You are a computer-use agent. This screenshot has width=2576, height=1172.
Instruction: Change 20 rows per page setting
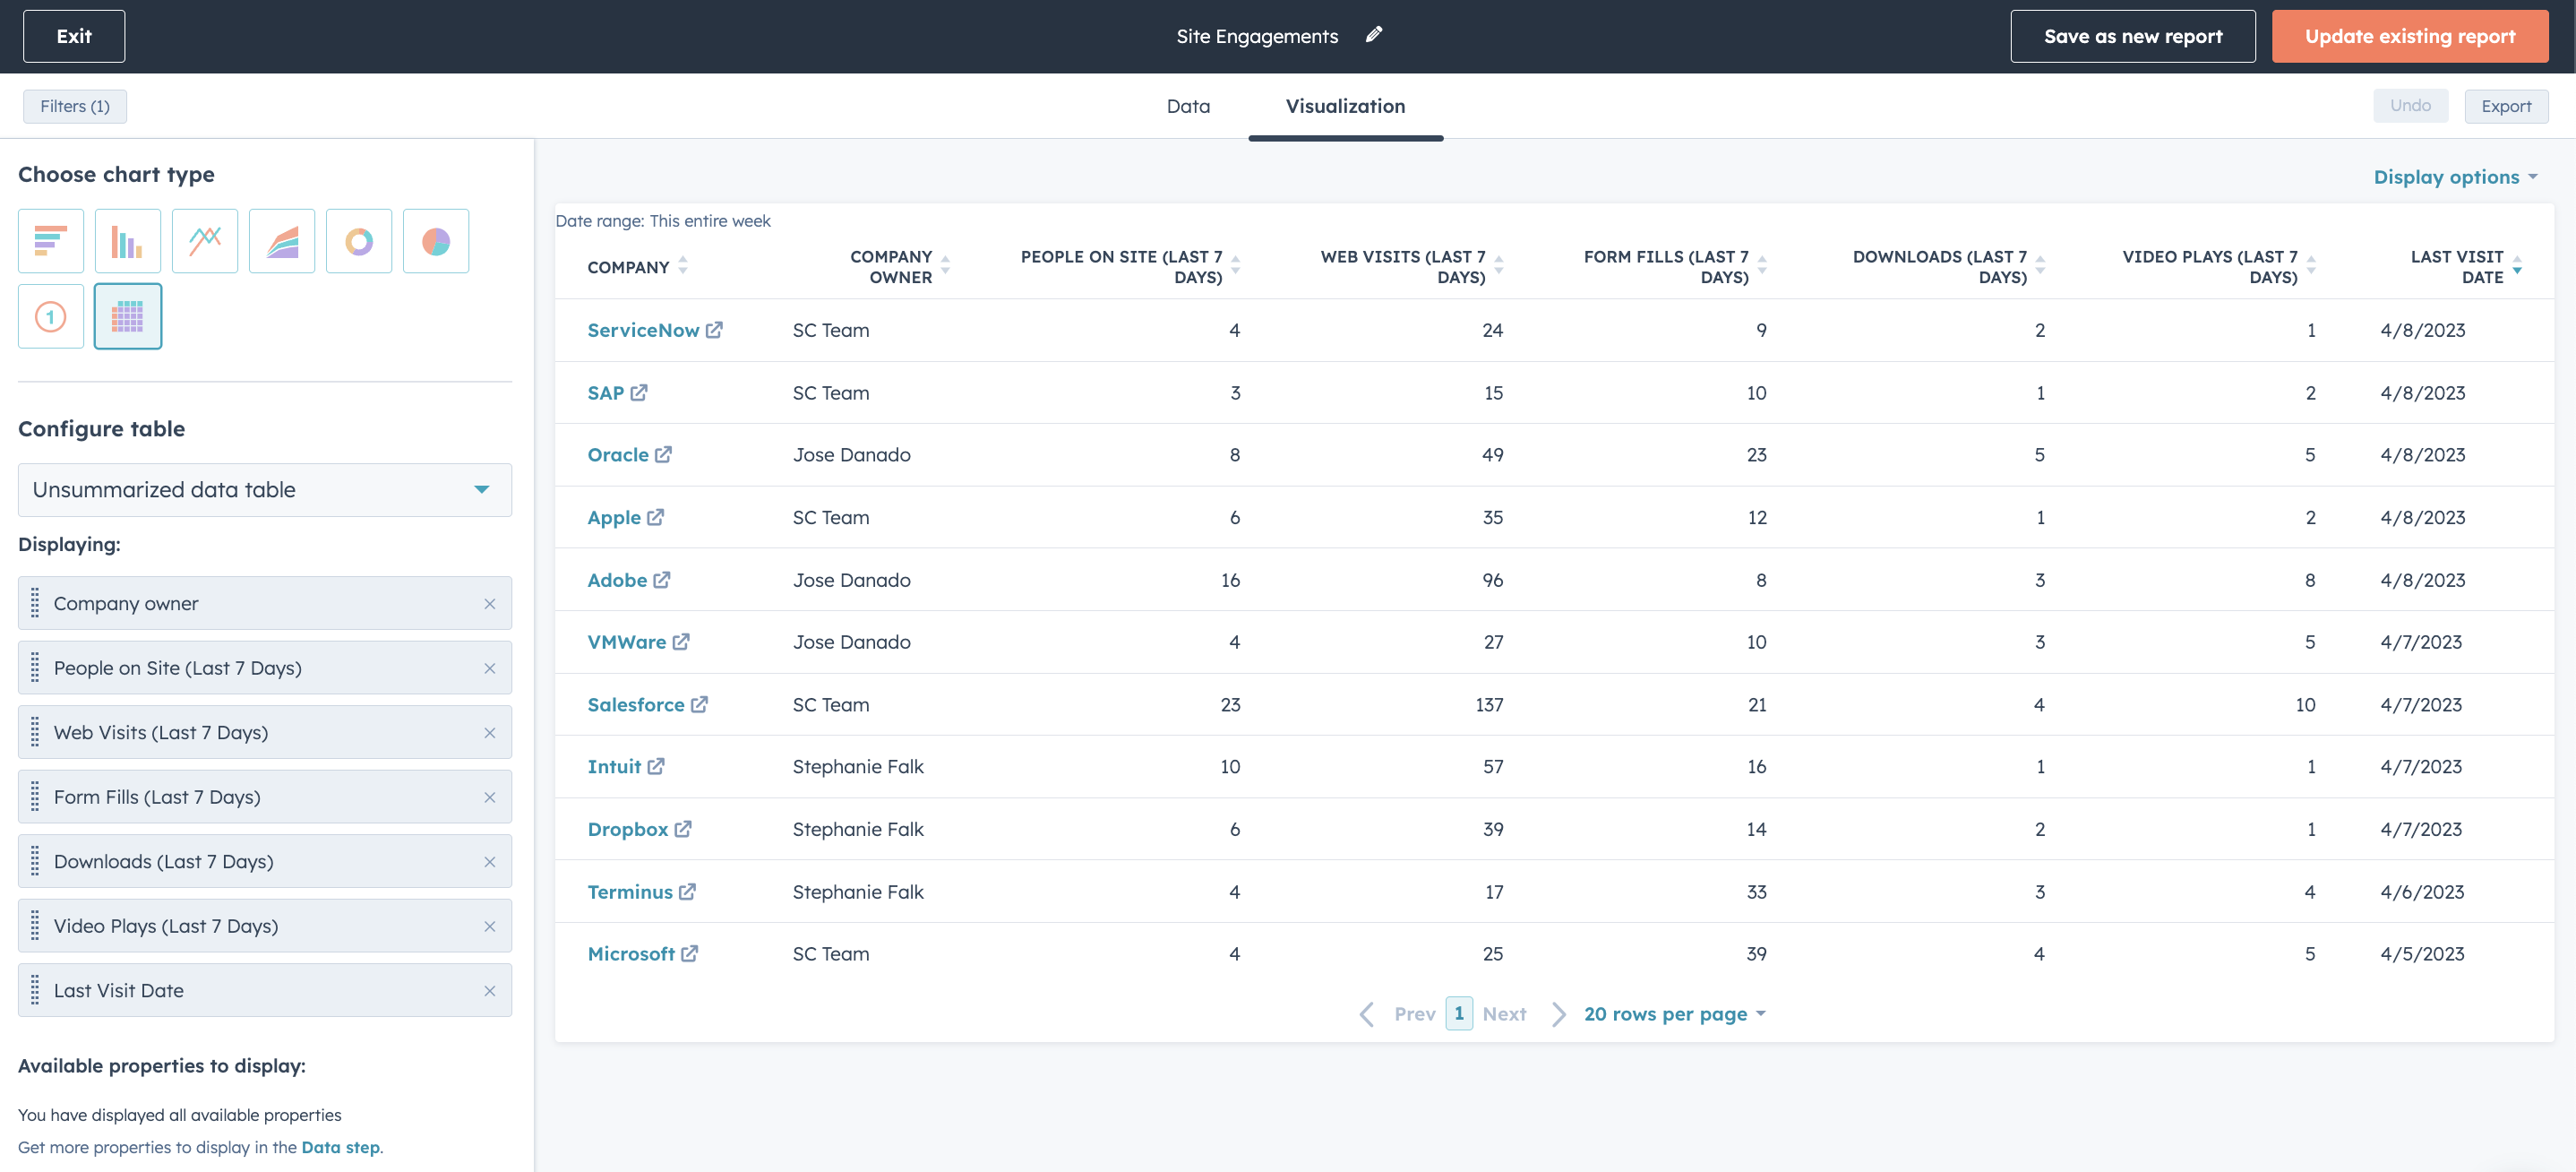click(x=1675, y=1014)
